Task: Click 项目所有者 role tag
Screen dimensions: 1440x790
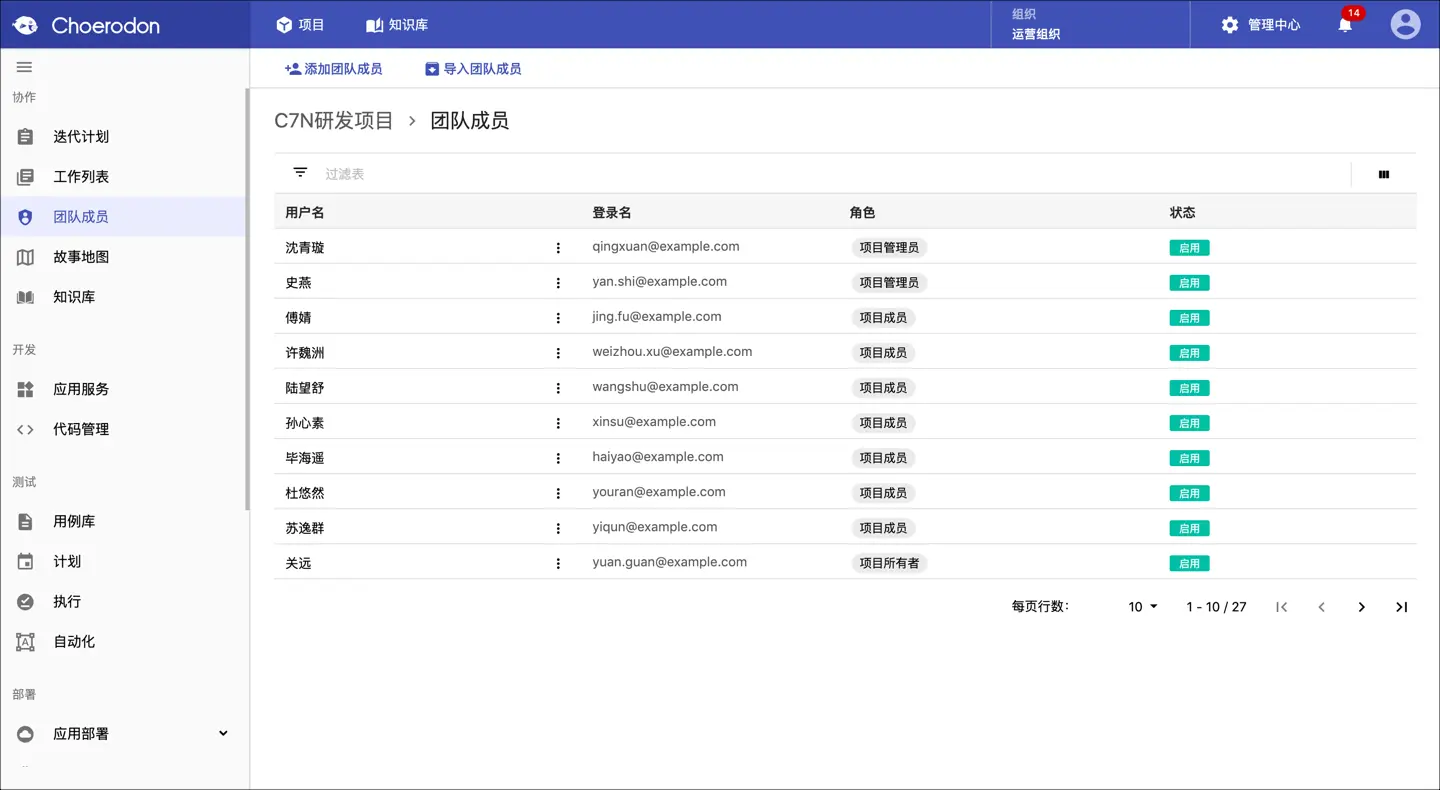Action: pos(889,563)
